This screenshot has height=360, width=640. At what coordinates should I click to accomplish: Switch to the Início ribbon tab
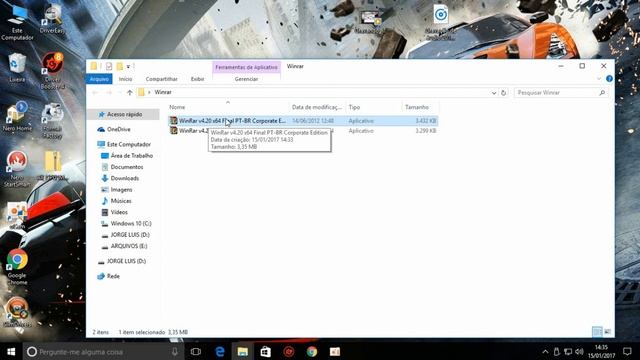125,79
